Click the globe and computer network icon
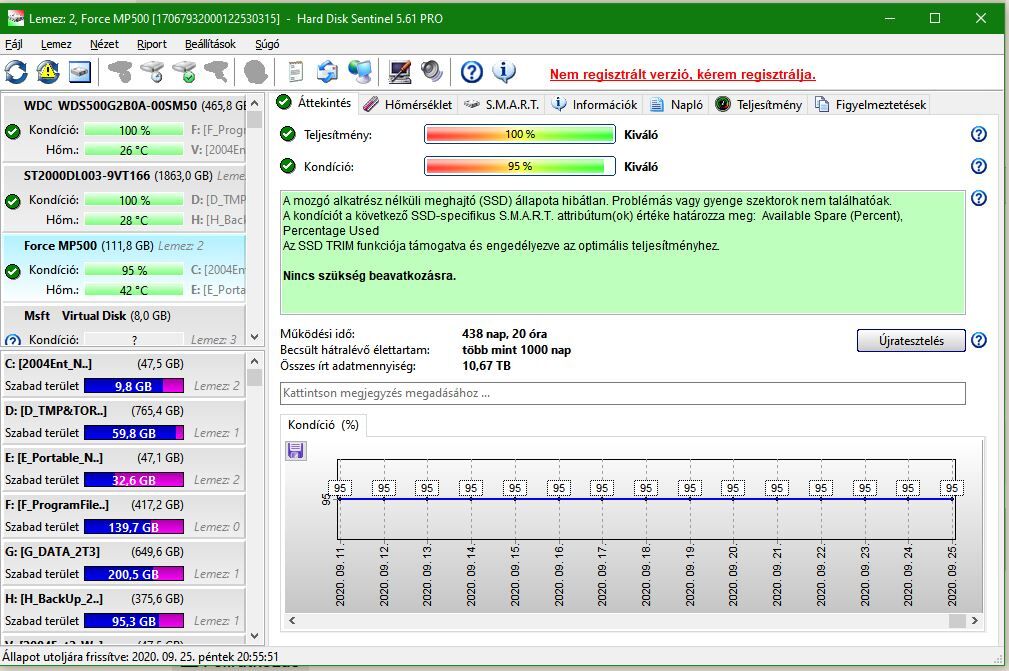Viewport: 1009px width, 671px height. point(360,71)
